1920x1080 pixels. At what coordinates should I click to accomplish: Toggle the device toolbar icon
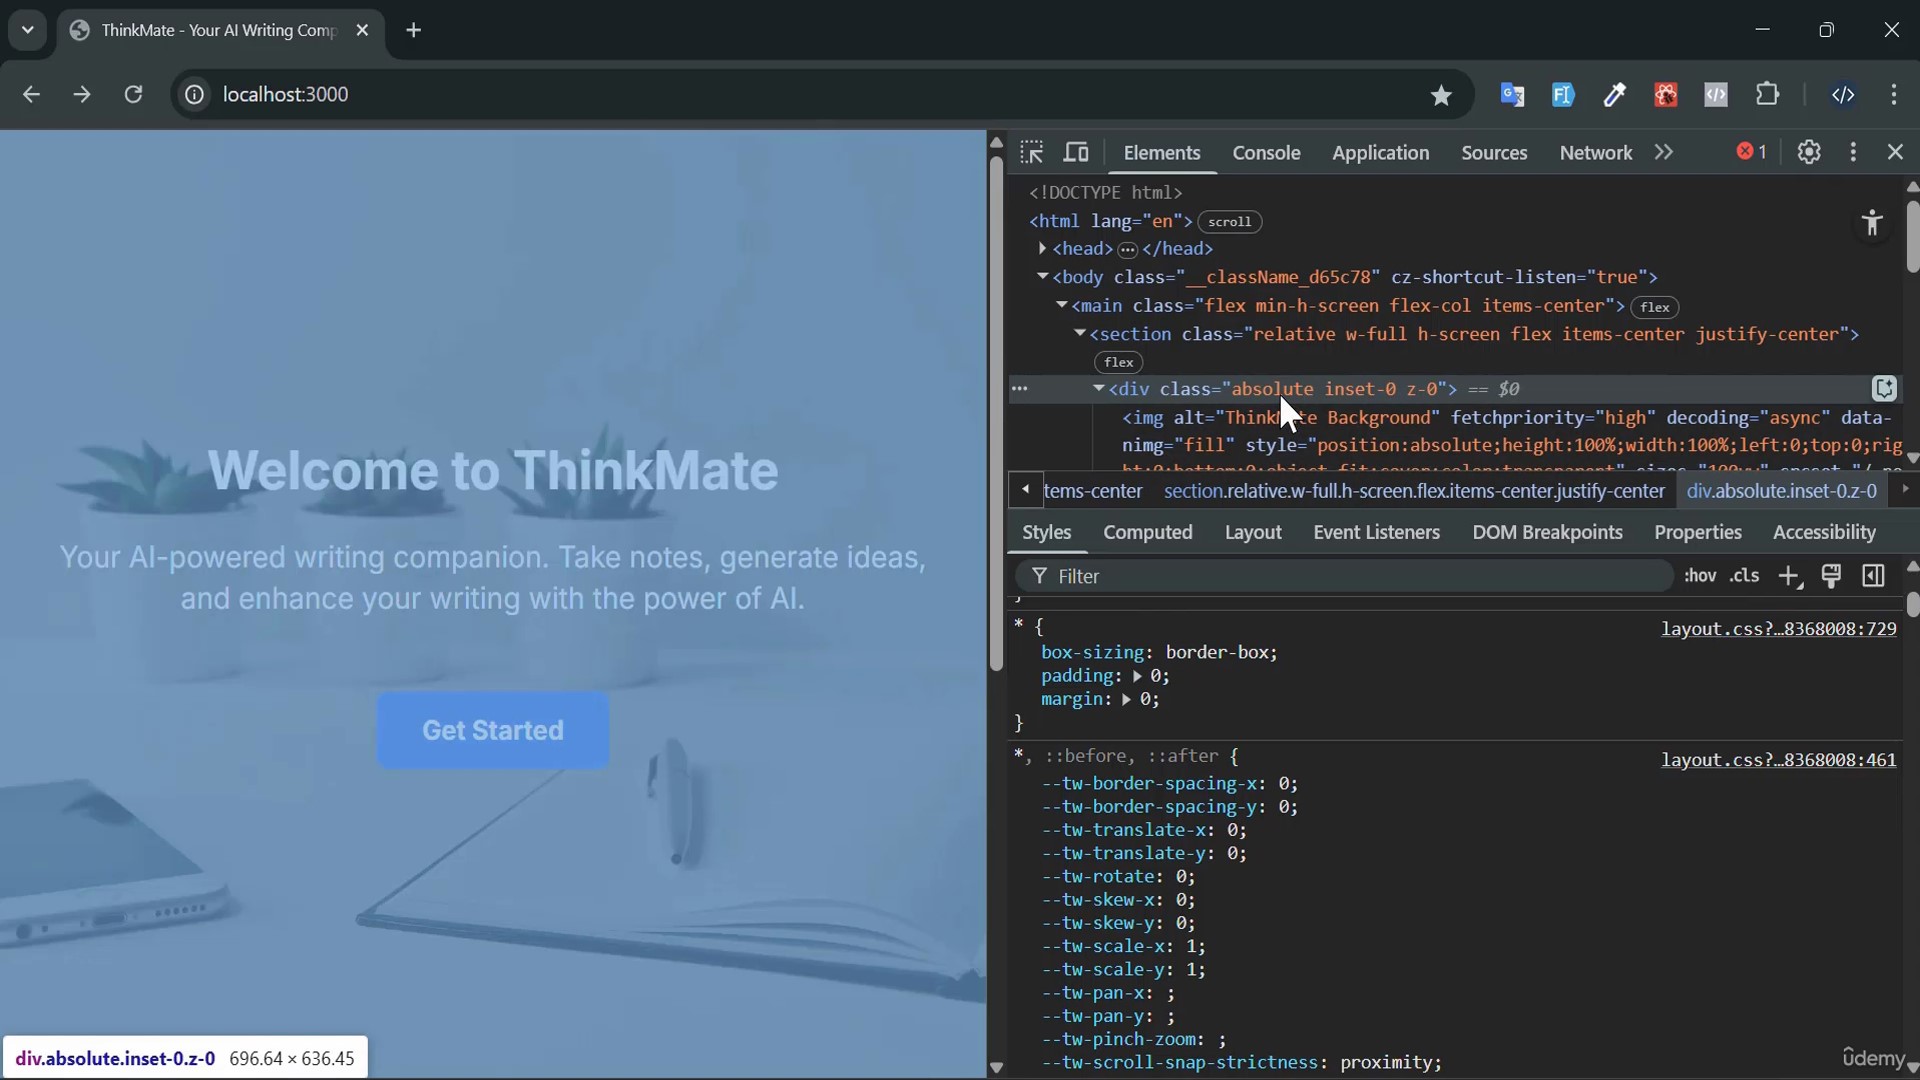pyautogui.click(x=1076, y=152)
